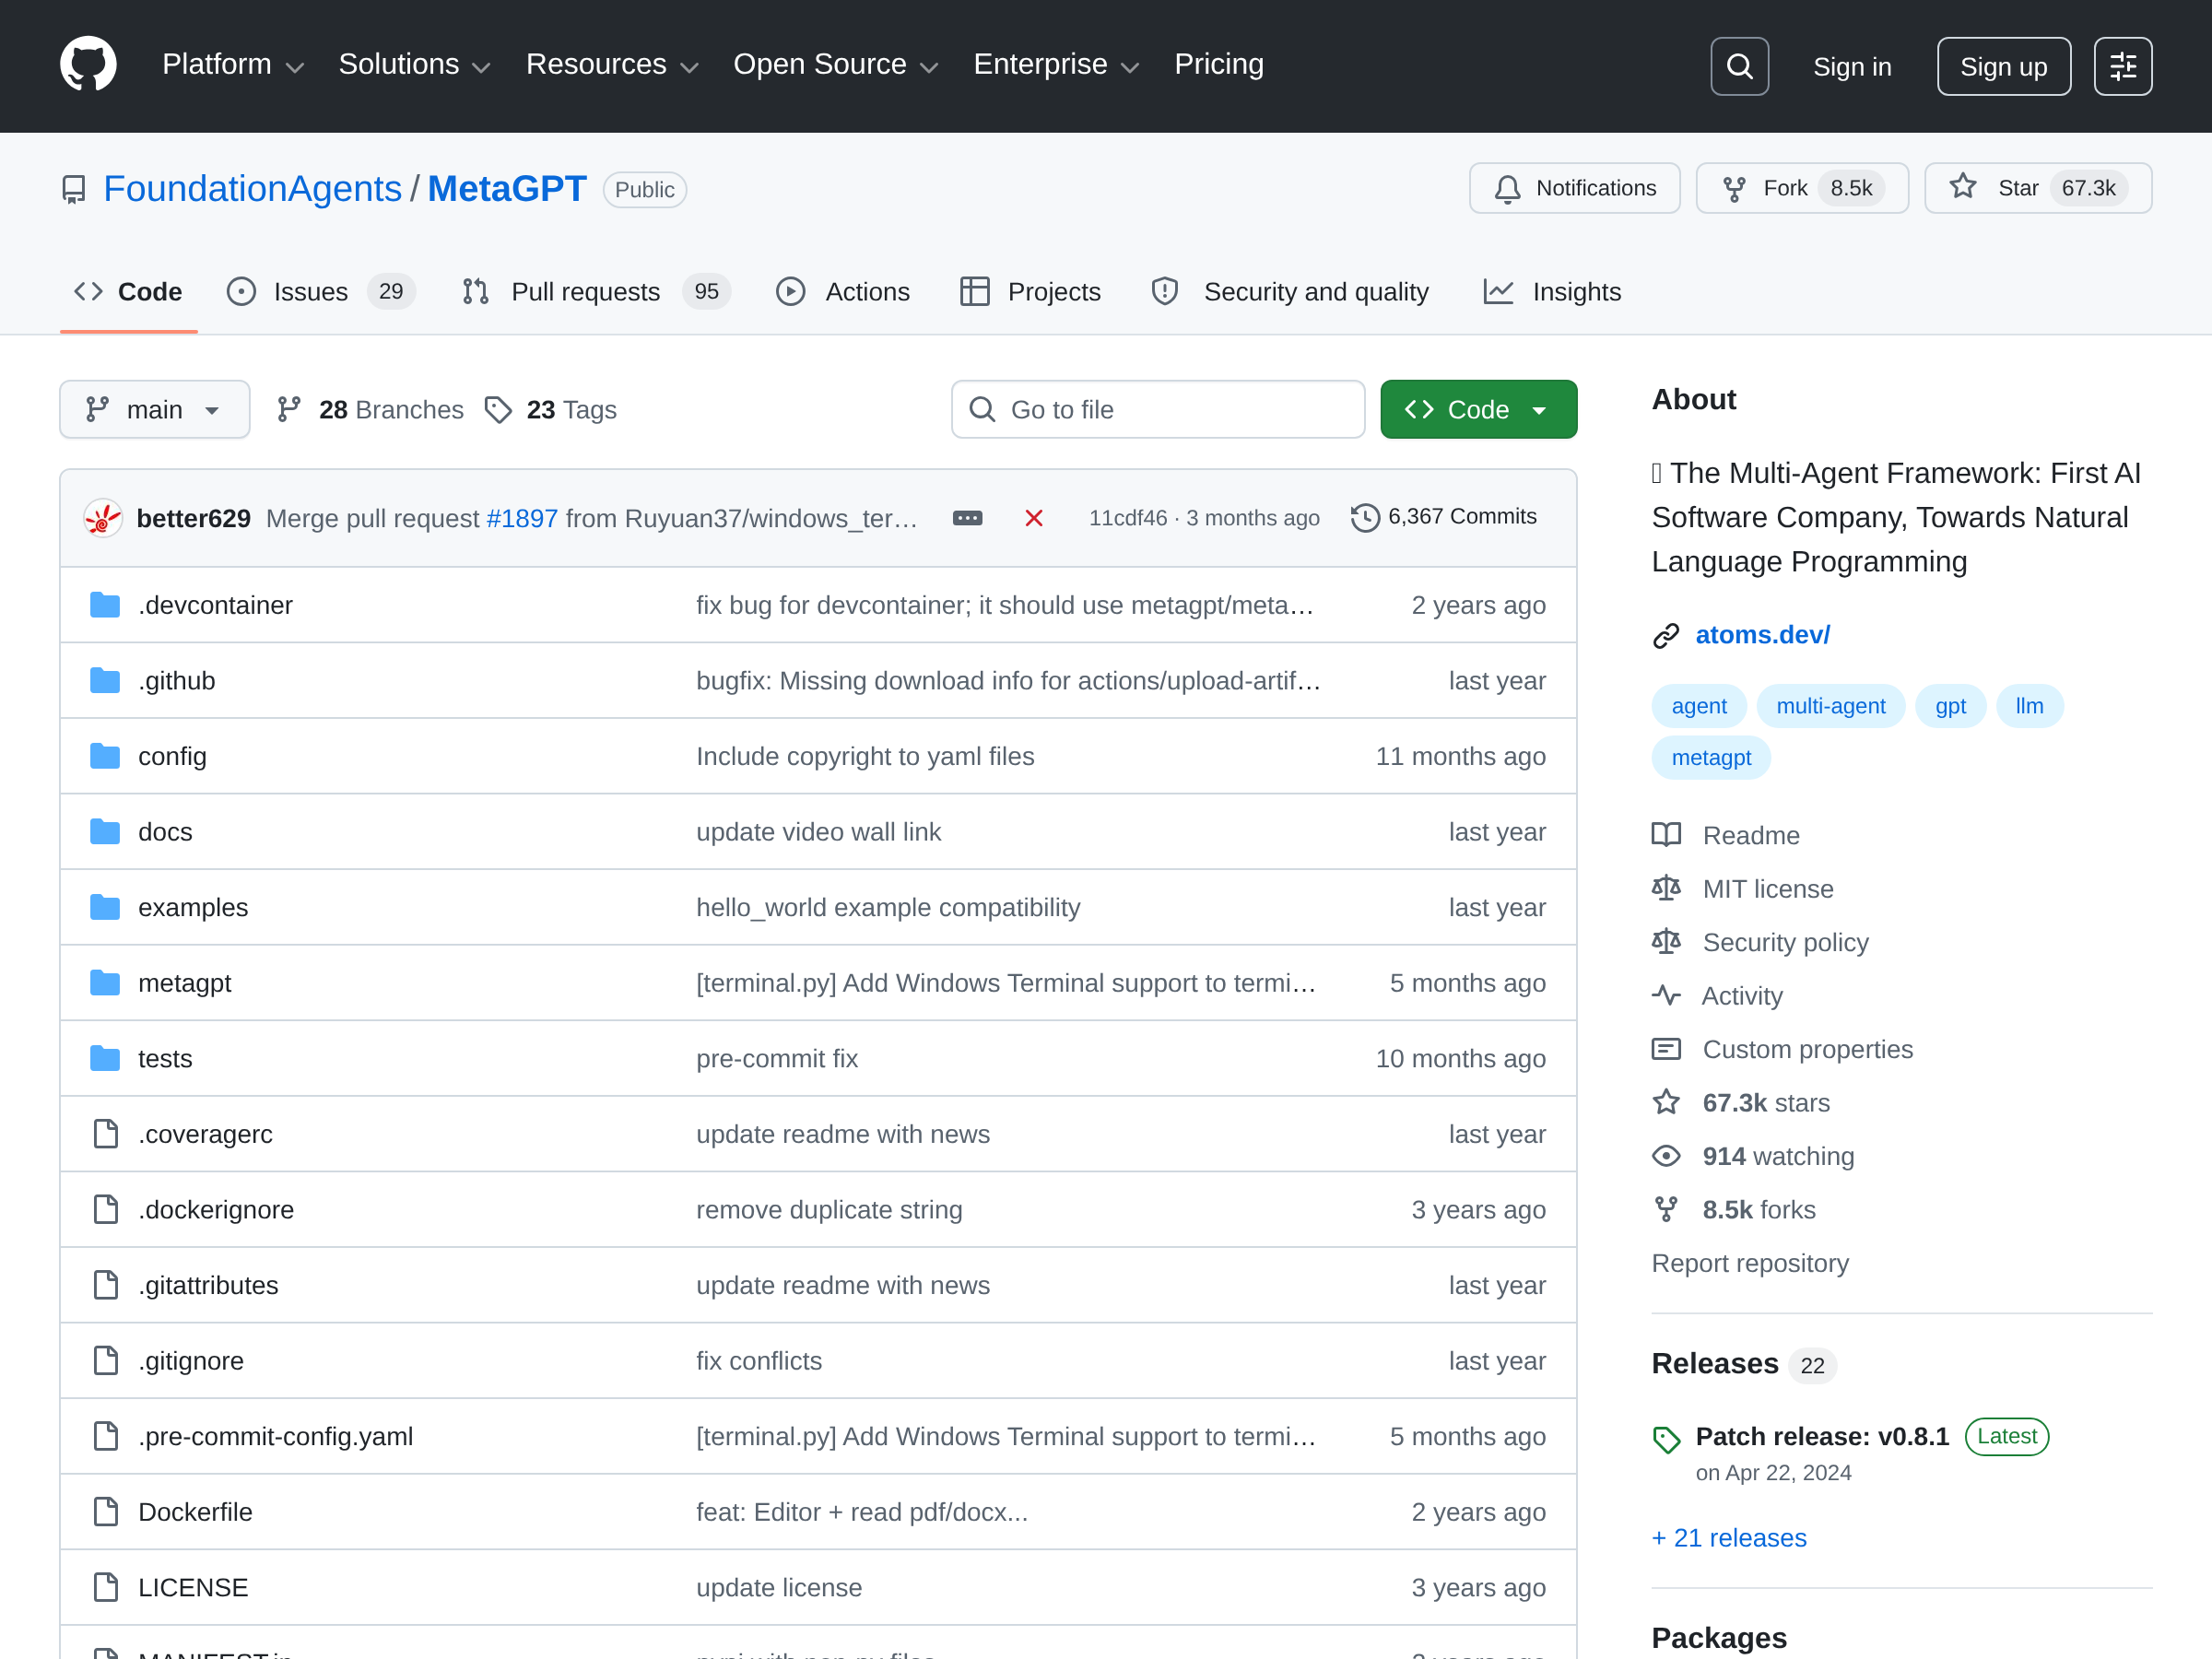Click the GitHub octocat logo
The height and width of the screenshot is (1659, 2212).
coord(88,65)
